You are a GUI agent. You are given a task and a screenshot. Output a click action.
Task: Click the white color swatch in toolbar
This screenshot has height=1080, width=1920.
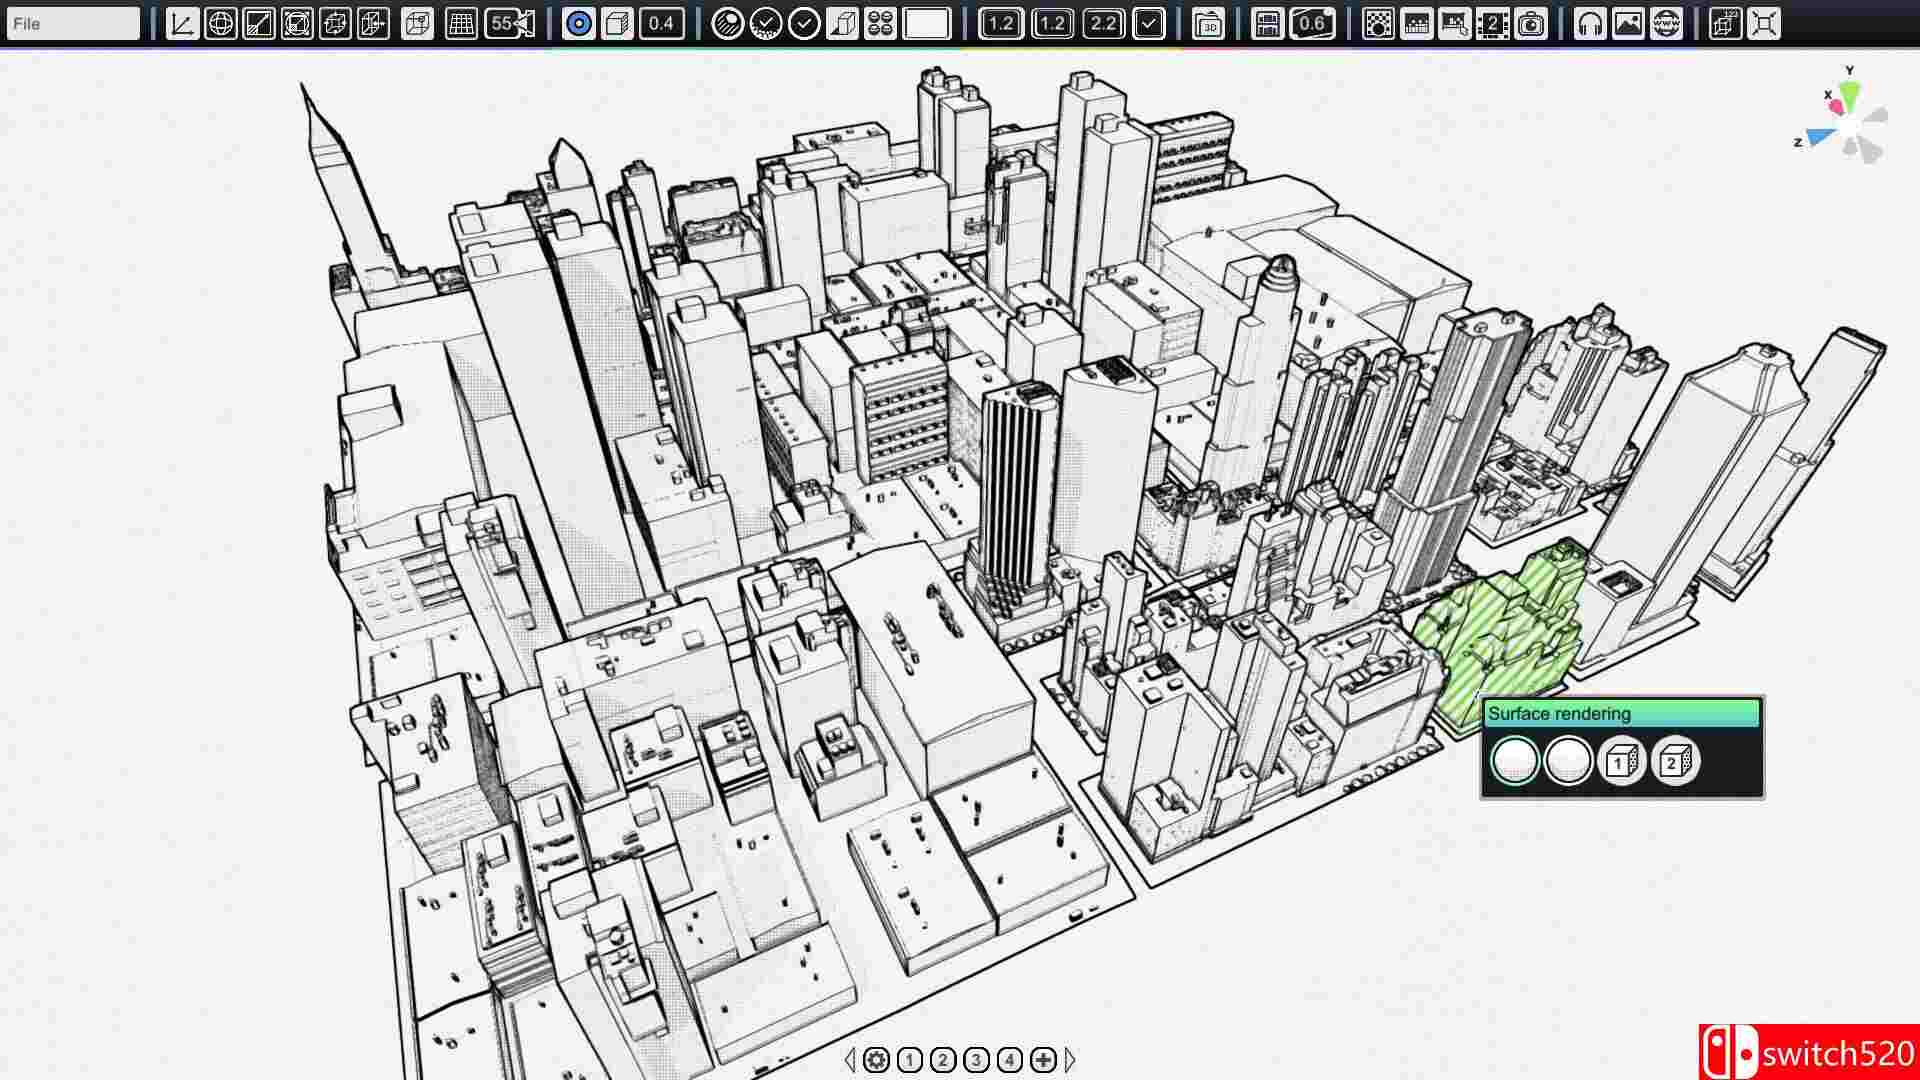926,23
